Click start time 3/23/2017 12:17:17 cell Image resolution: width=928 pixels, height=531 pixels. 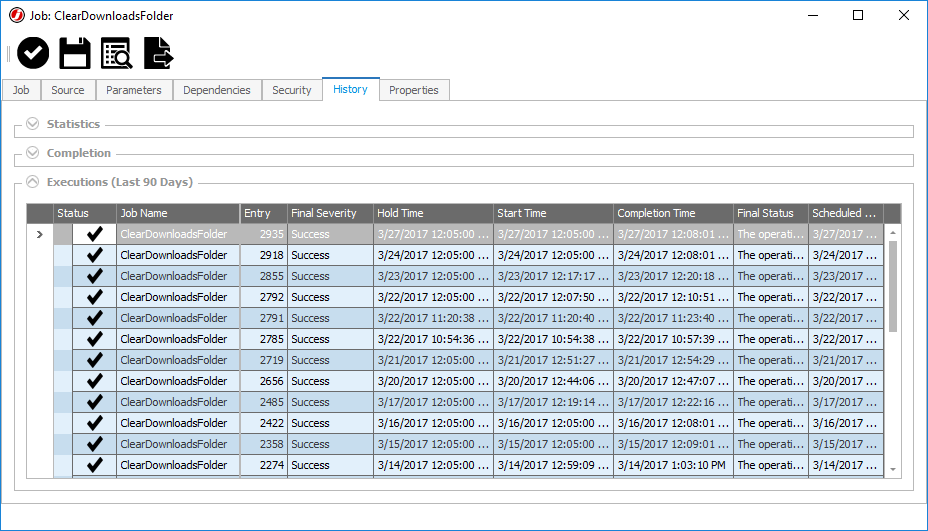pos(553,276)
